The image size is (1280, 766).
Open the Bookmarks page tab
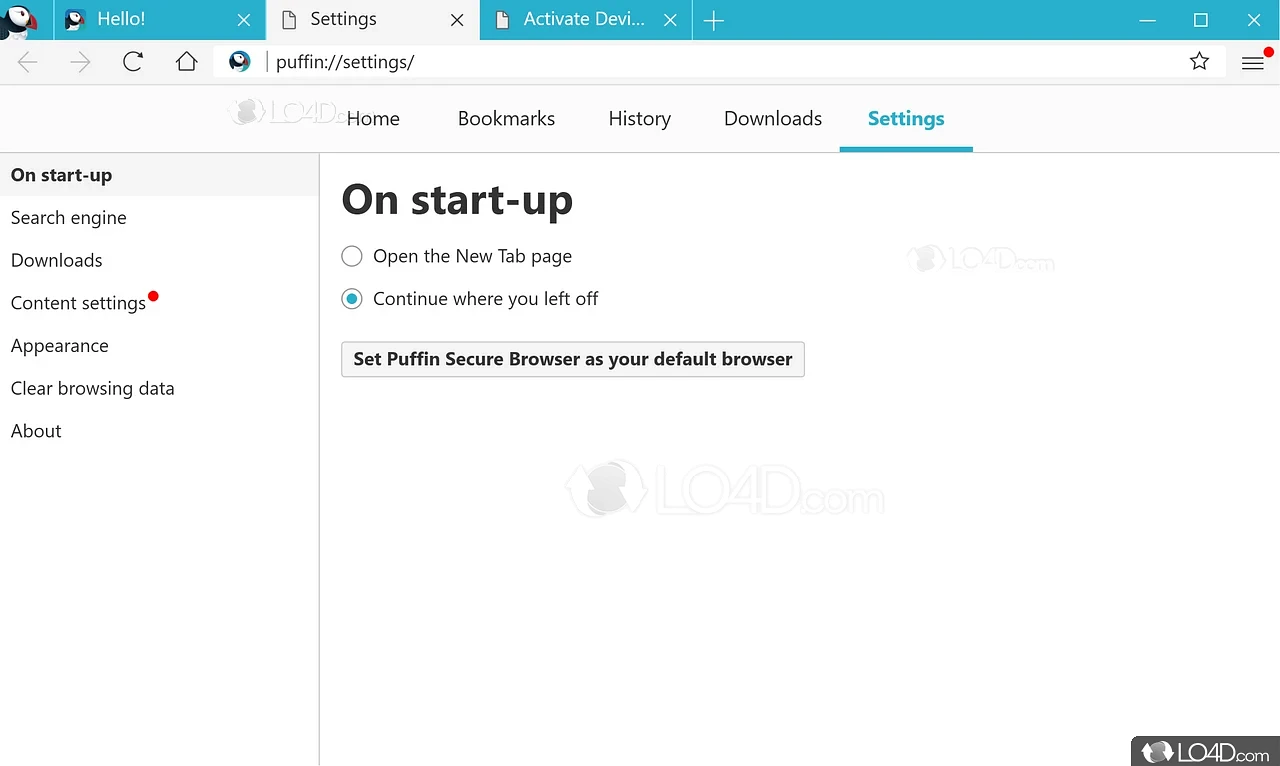[506, 118]
